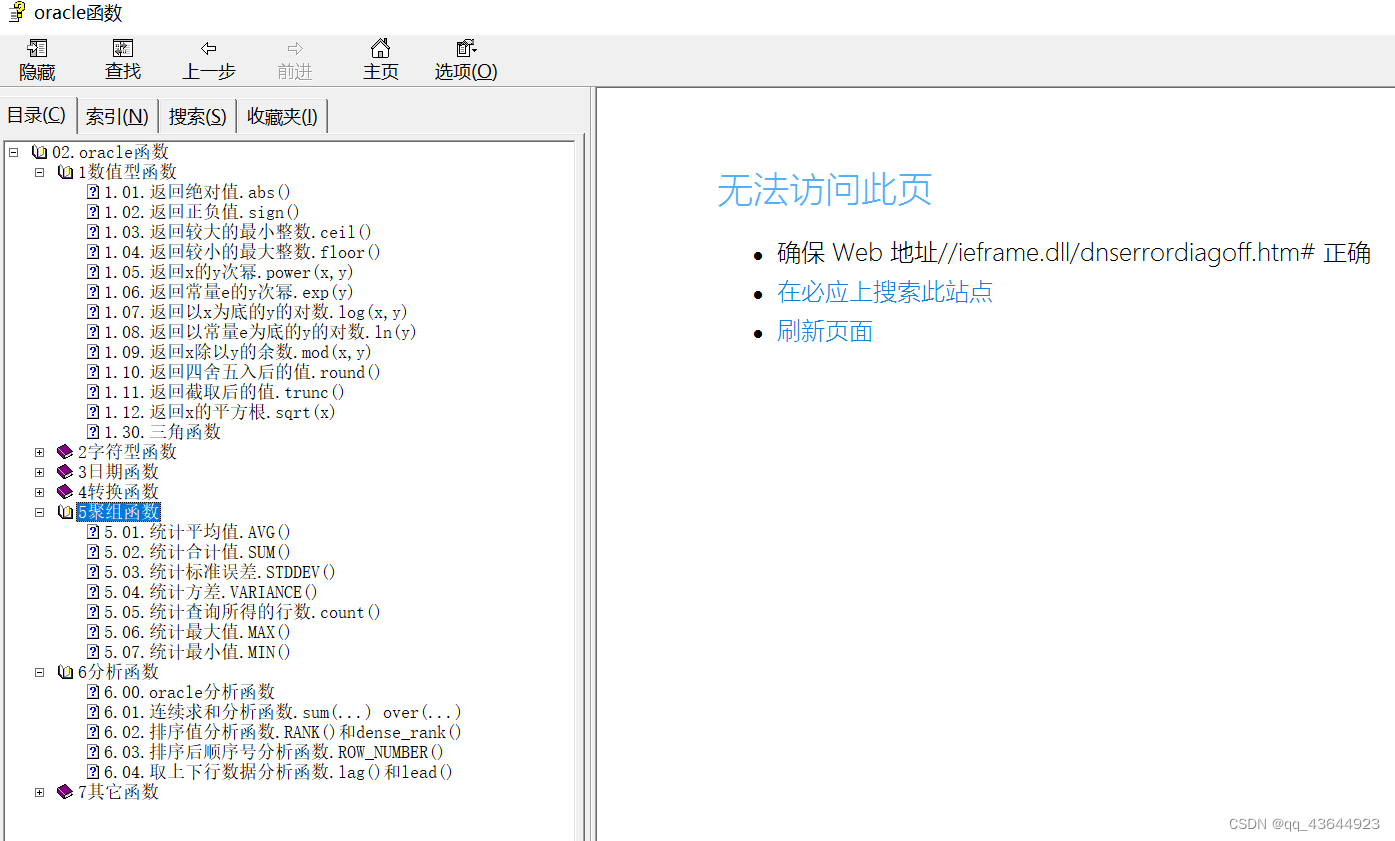Image resolution: width=1395 pixels, height=841 pixels.
Task: Click the 无法访问此页 error heading
Action: pyautogui.click(x=824, y=190)
